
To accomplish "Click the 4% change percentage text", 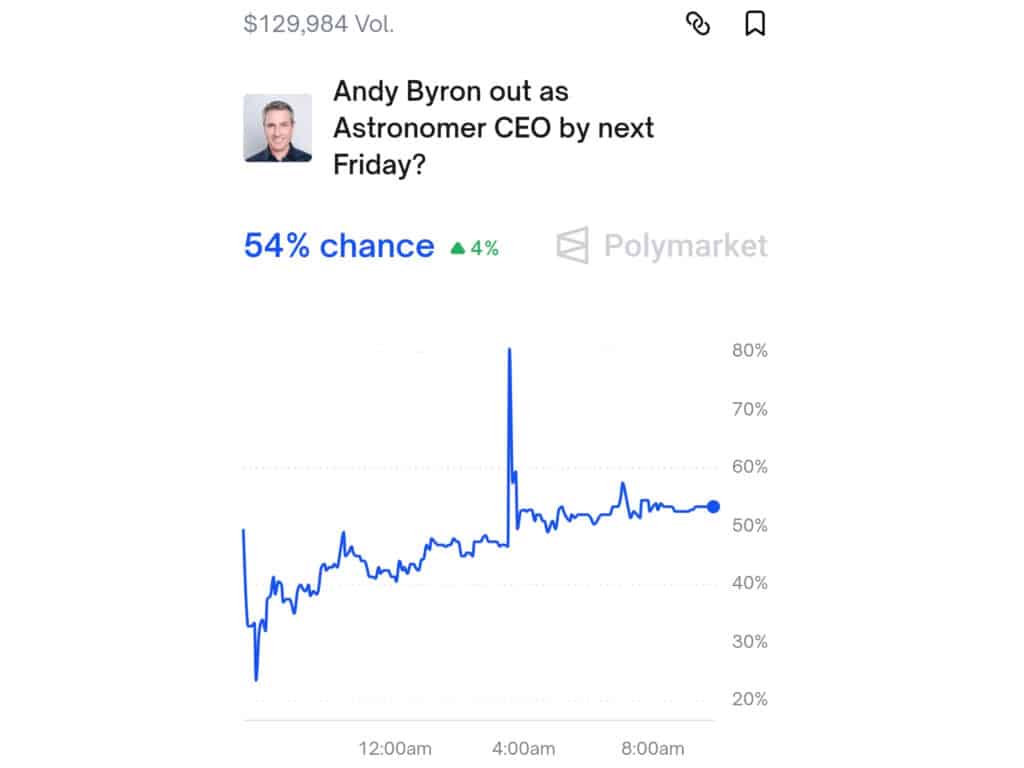I will pyautogui.click(x=485, y=248).
